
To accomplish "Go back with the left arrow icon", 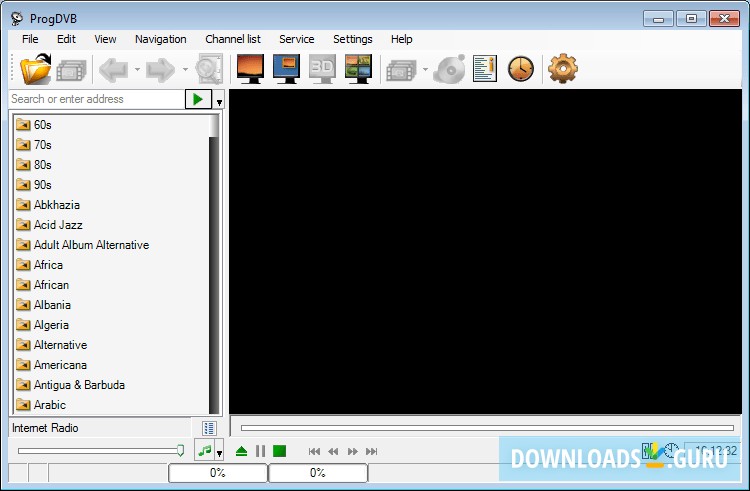I will click(x=114, y=70).
